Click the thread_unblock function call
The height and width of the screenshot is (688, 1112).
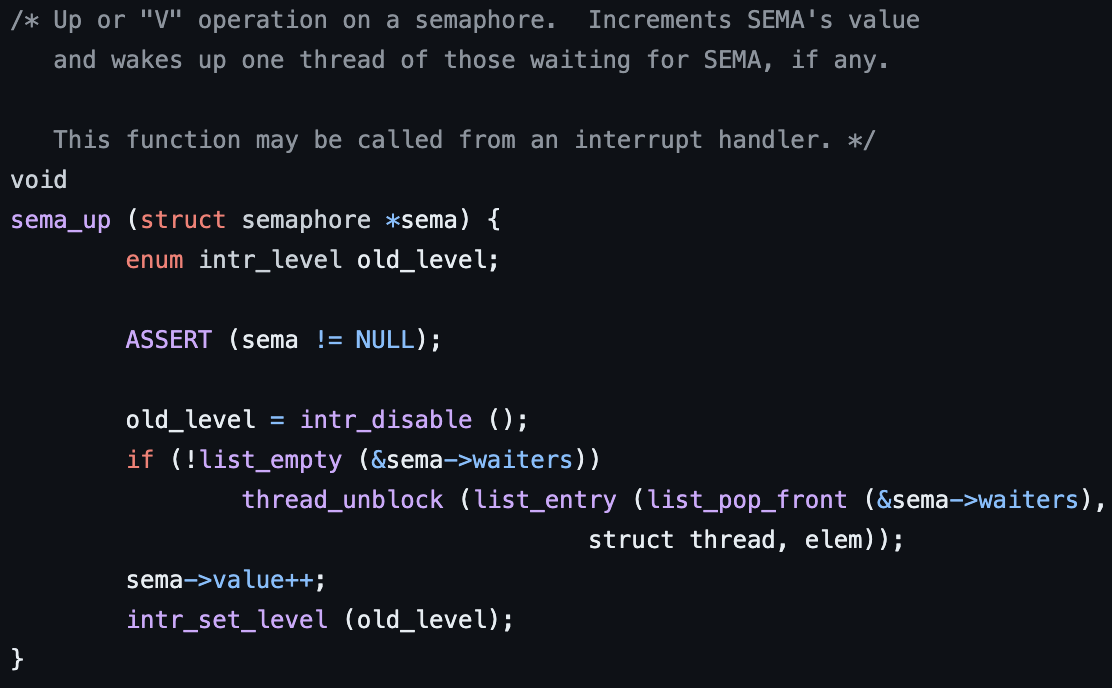tap(343, 500)
